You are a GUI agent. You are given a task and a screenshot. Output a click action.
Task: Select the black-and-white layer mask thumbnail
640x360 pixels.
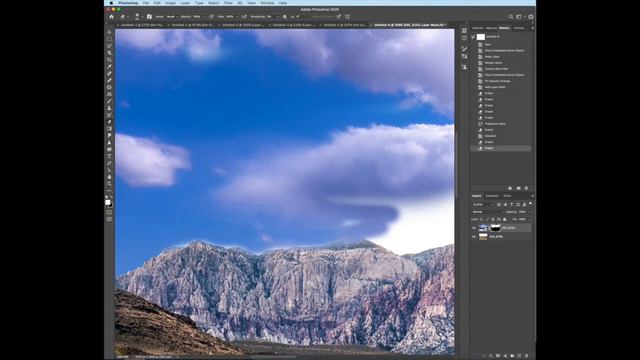pyautogui.click(x=496, y=228)
